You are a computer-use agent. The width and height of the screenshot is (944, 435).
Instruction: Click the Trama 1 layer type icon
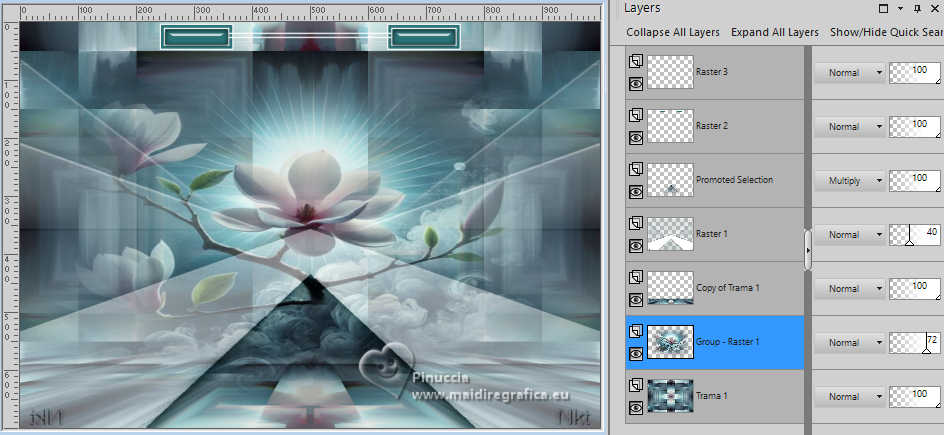[x=636, y=385]
